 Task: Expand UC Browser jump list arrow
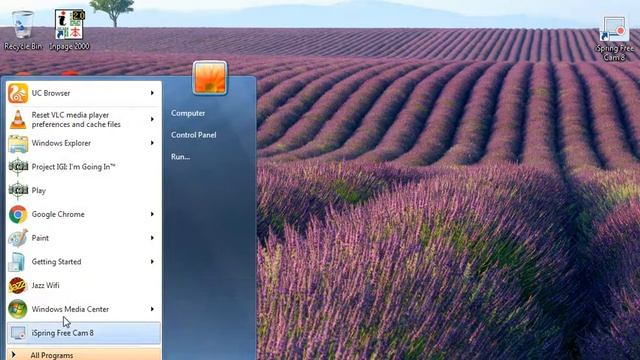(x=152, y=93)
